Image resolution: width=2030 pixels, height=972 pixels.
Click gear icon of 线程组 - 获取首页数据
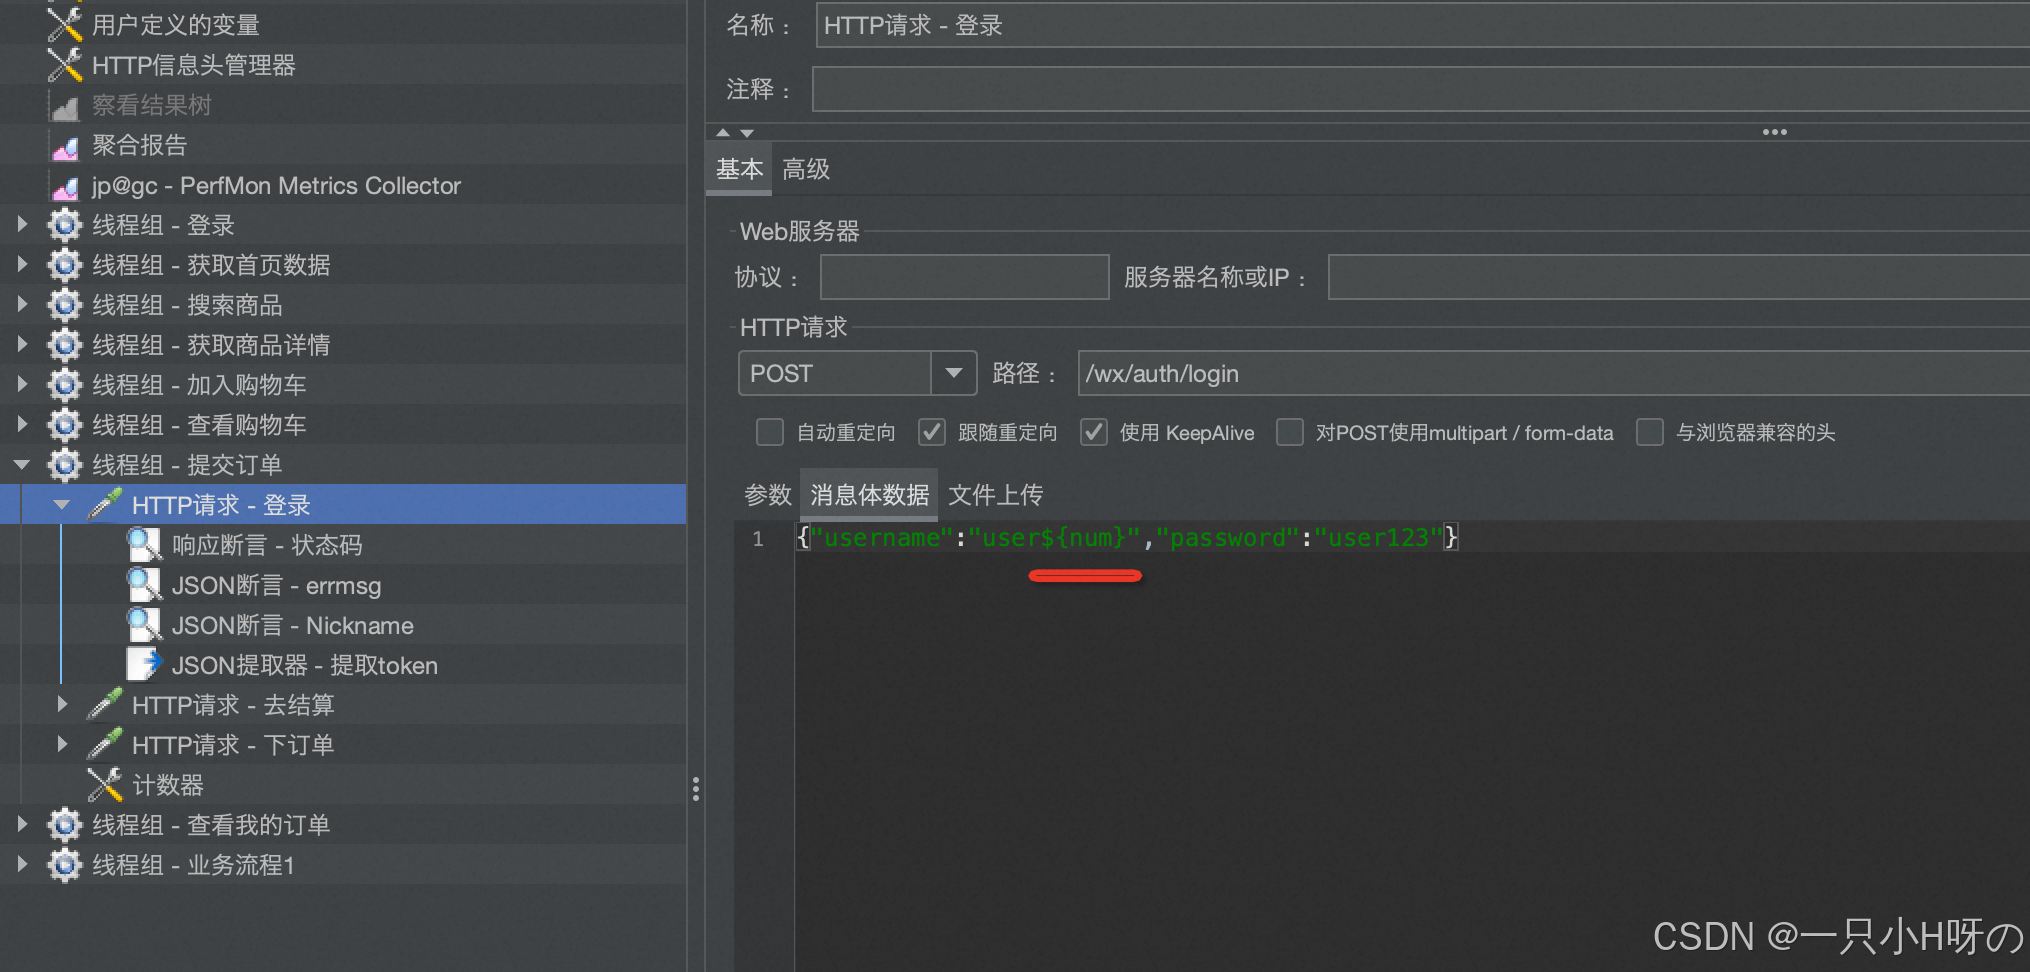pos(65,265)
